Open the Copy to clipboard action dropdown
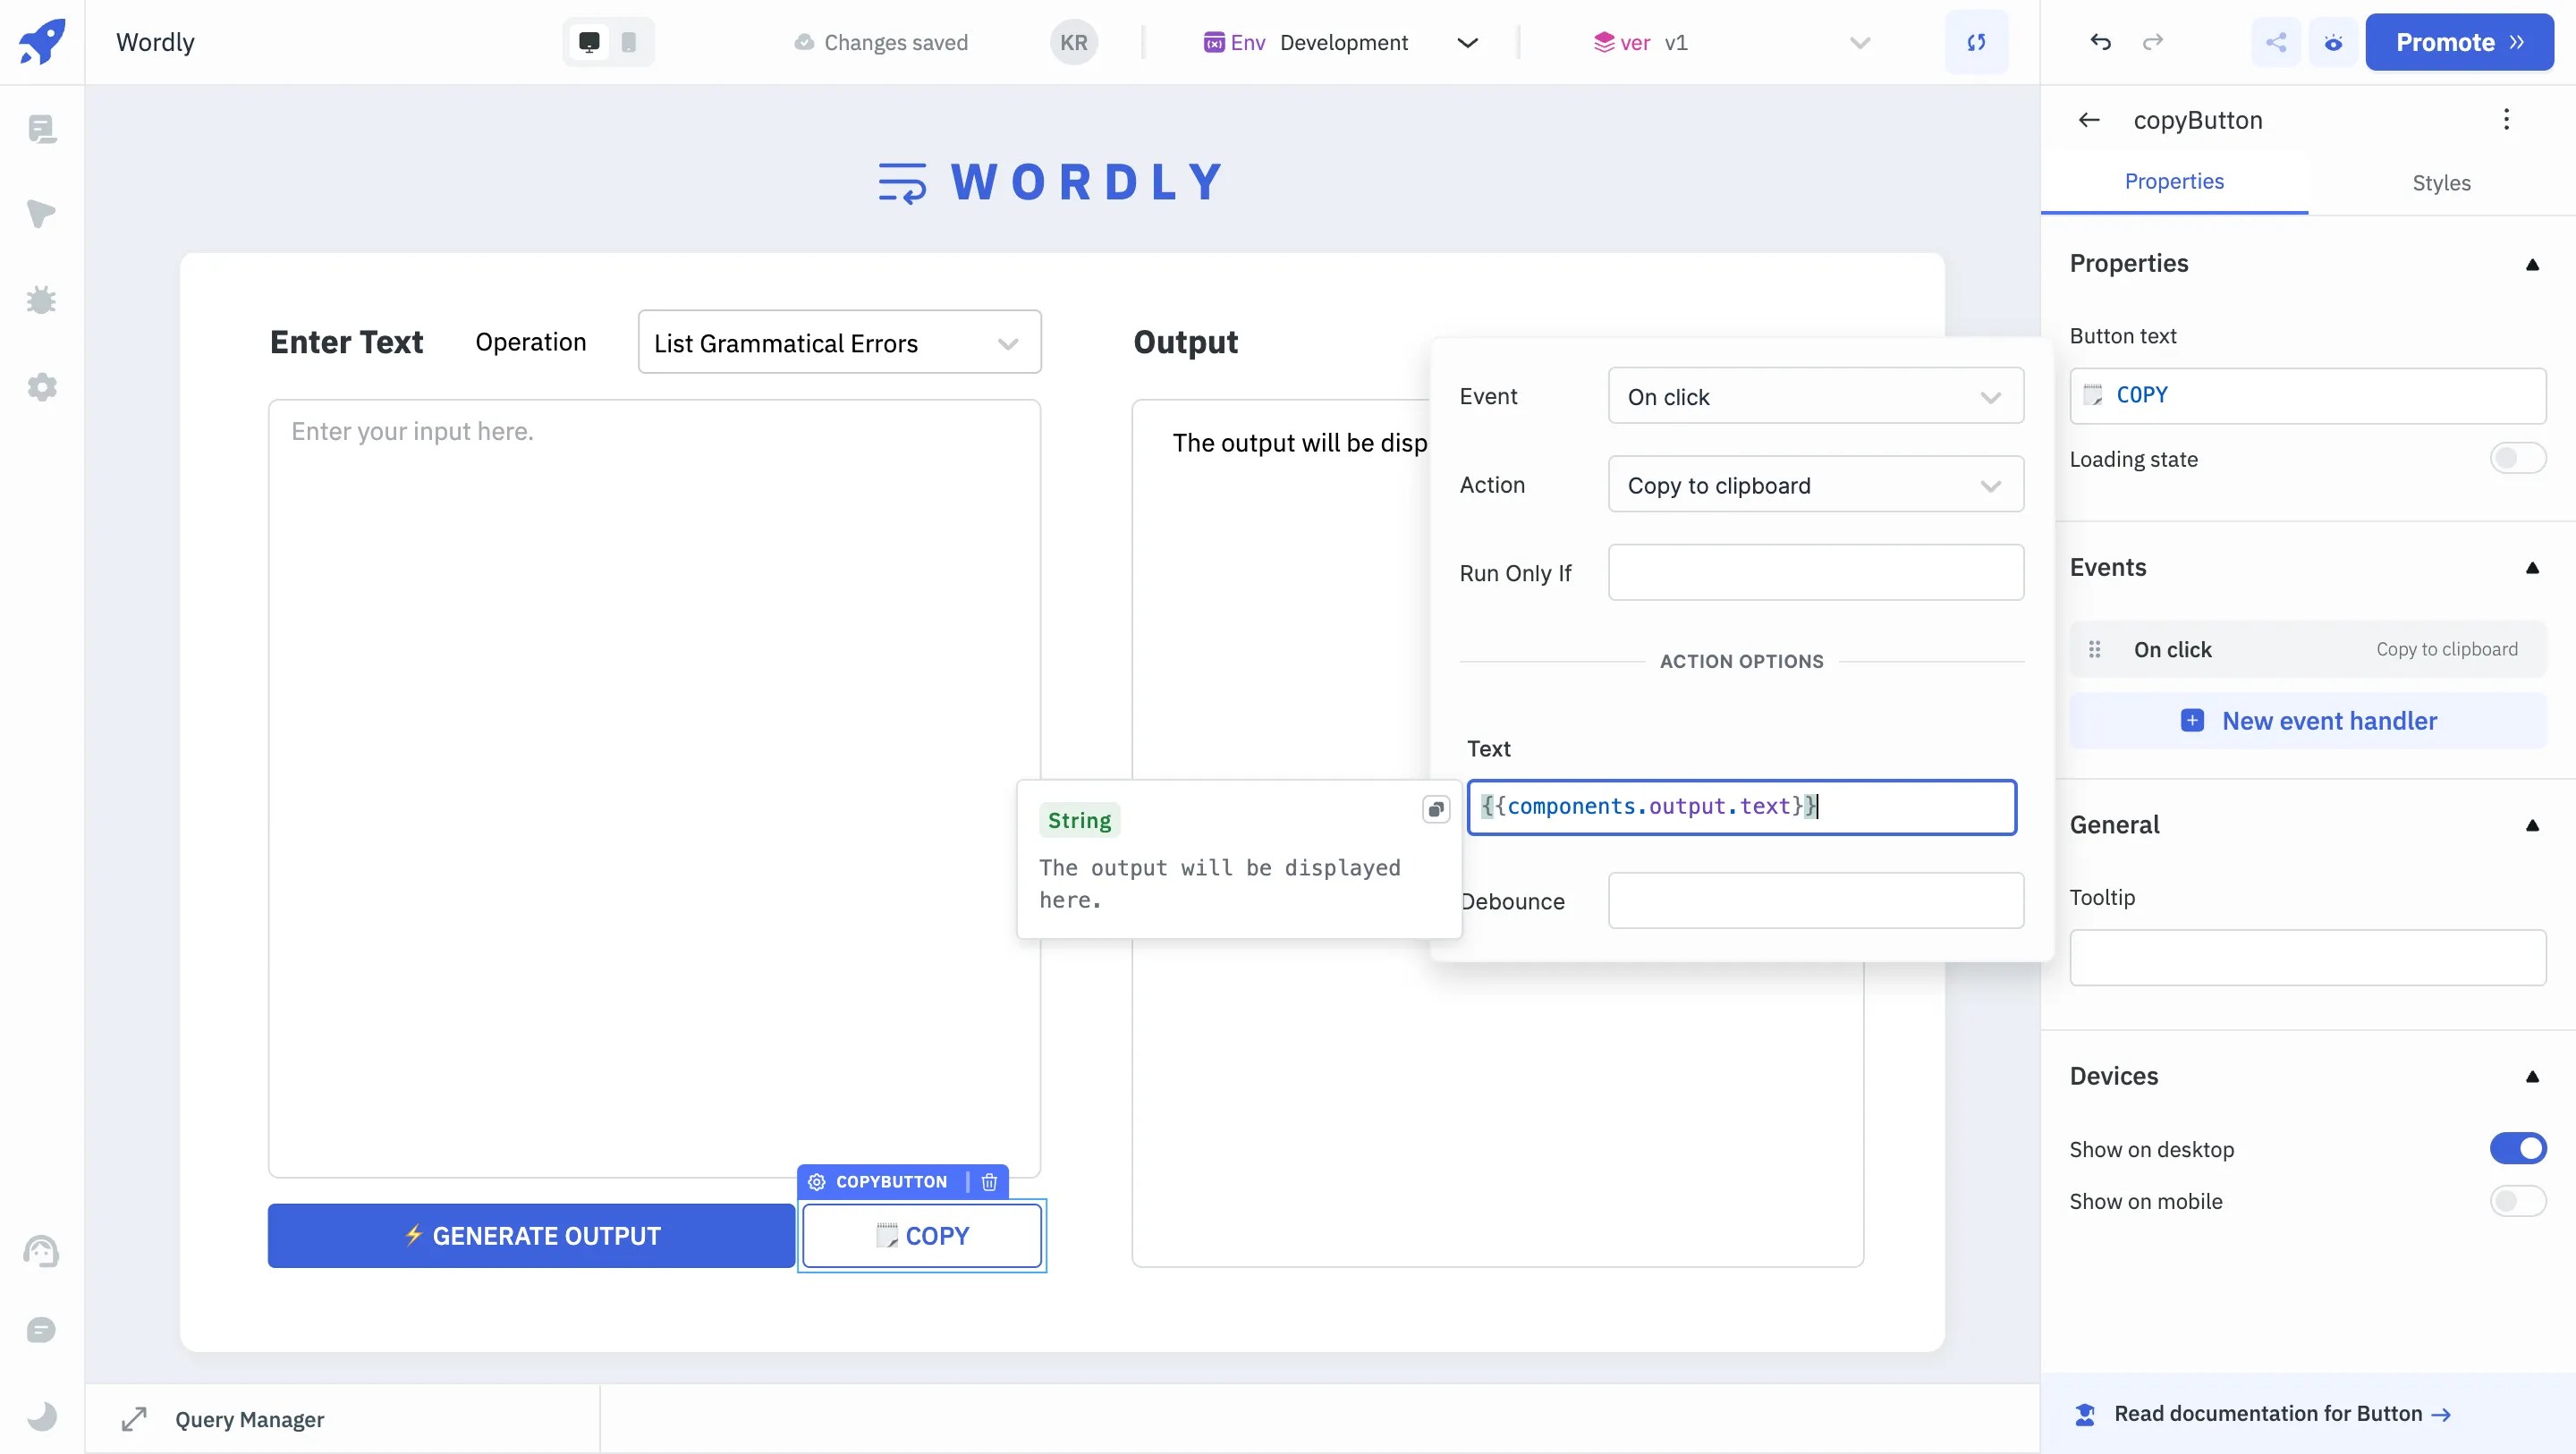2576x1454 pixels. [1815, 485]
